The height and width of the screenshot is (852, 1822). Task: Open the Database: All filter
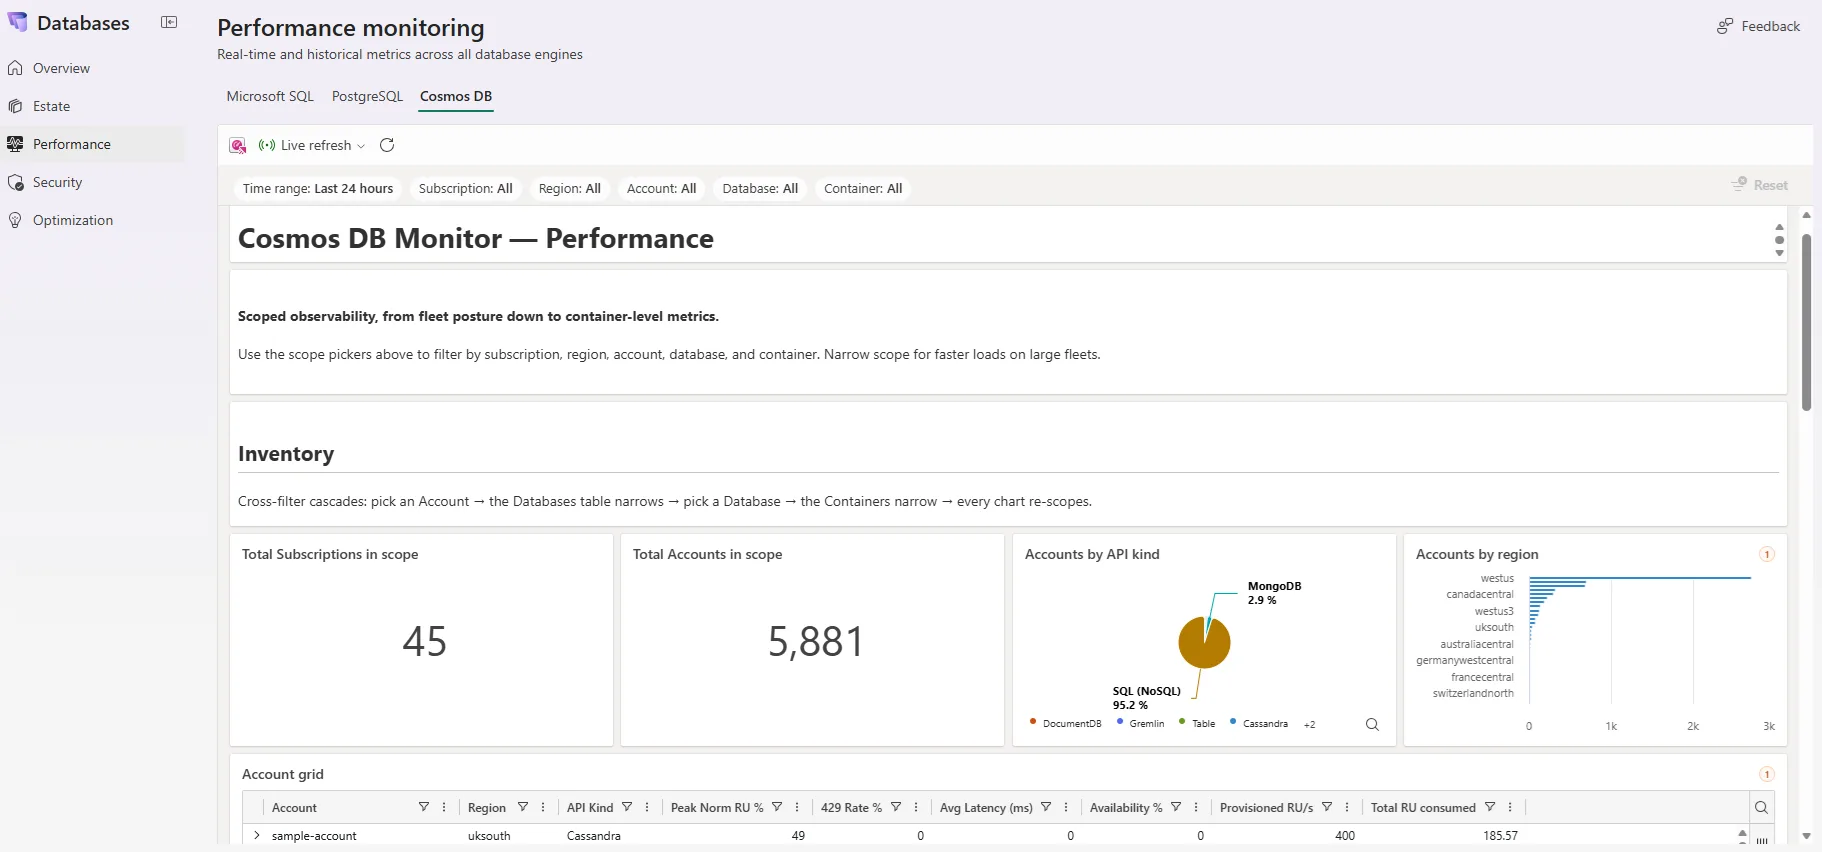(x=760, y=188)
